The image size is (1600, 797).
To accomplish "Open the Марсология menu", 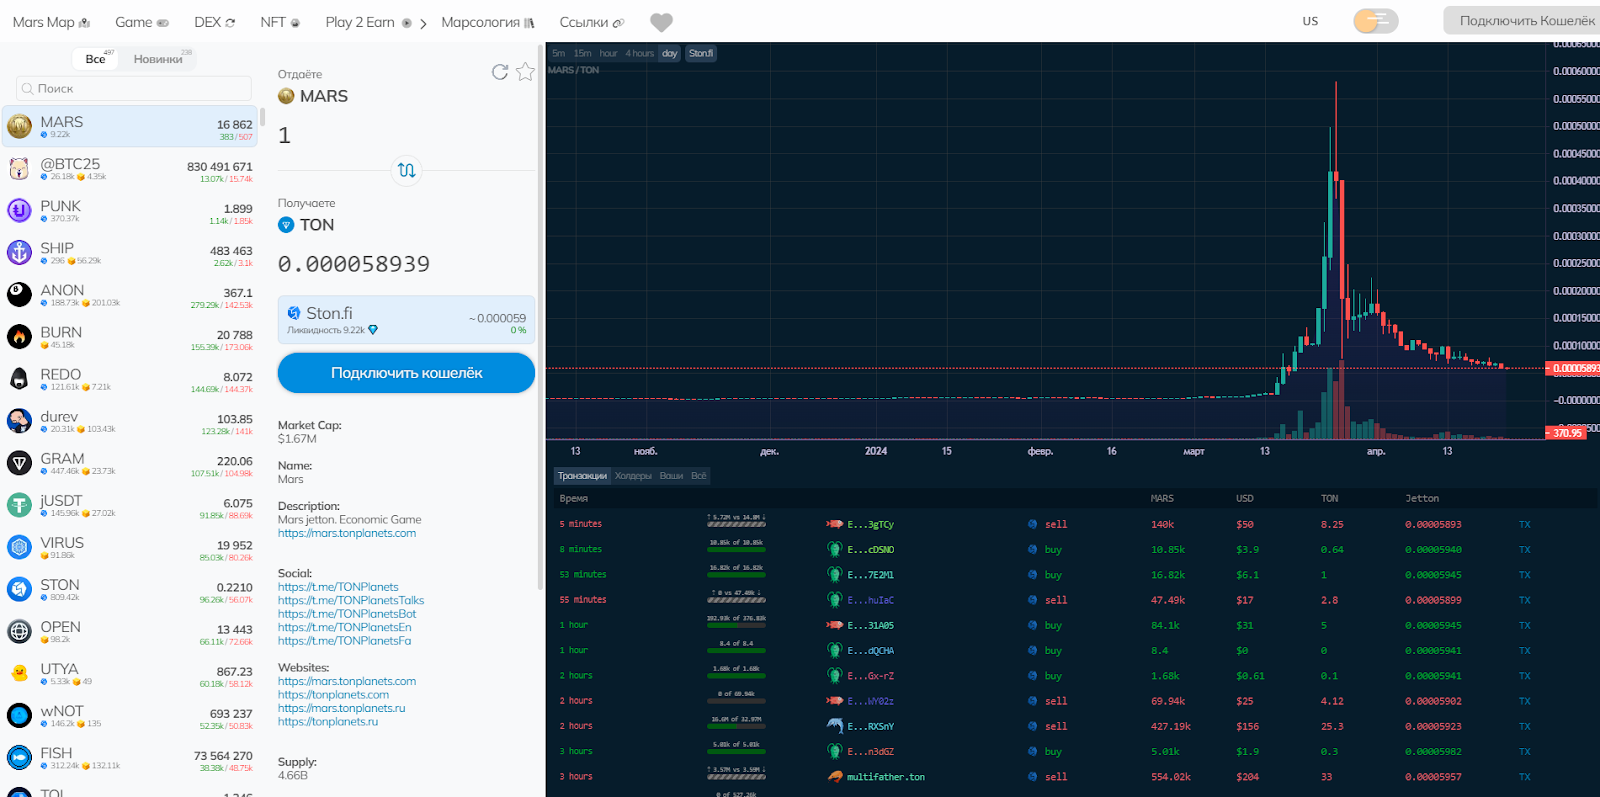I will [x=488, y=22].
